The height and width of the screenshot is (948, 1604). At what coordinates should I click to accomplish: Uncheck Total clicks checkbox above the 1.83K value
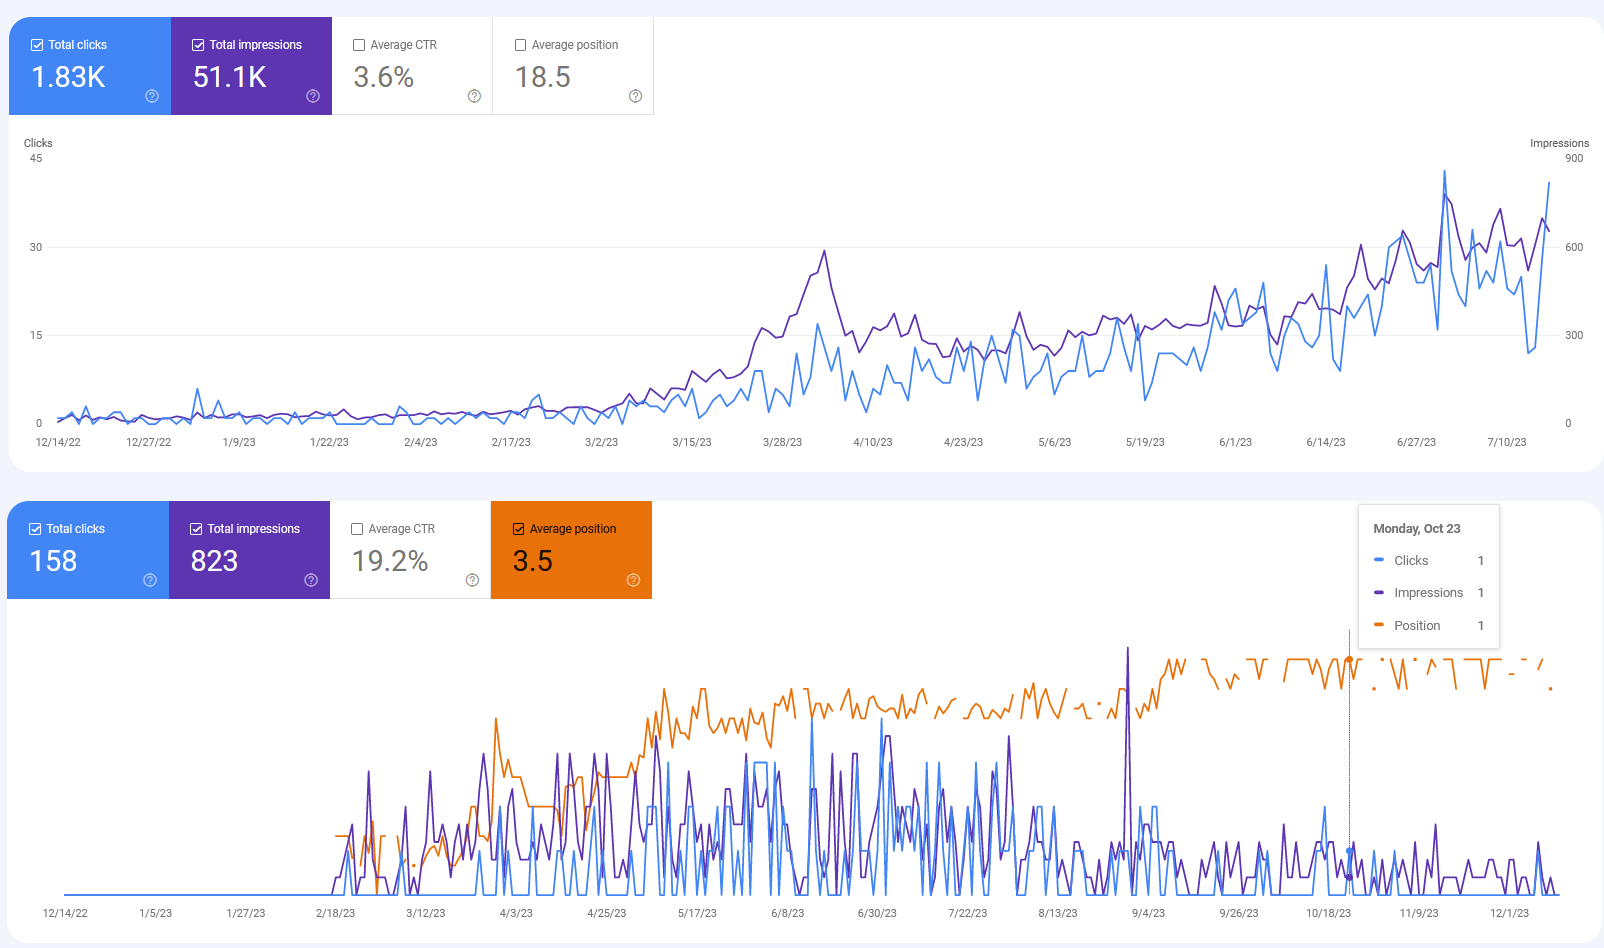[x=37, y=45]
